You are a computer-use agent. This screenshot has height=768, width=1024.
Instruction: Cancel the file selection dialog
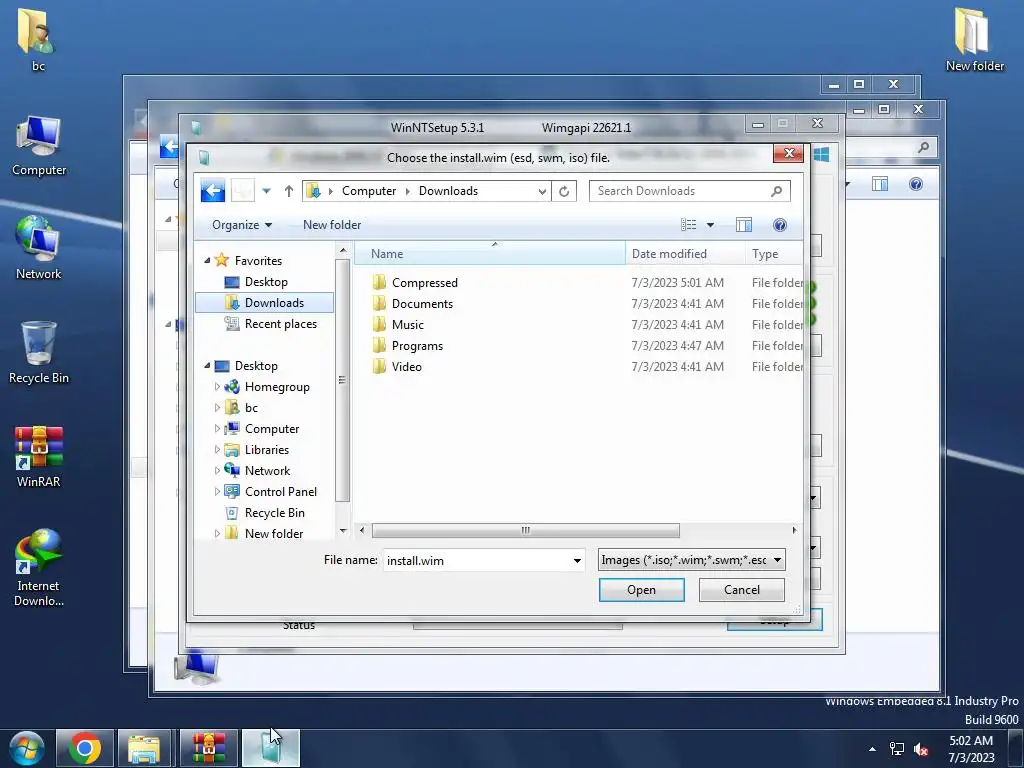[x=741, y=590]
